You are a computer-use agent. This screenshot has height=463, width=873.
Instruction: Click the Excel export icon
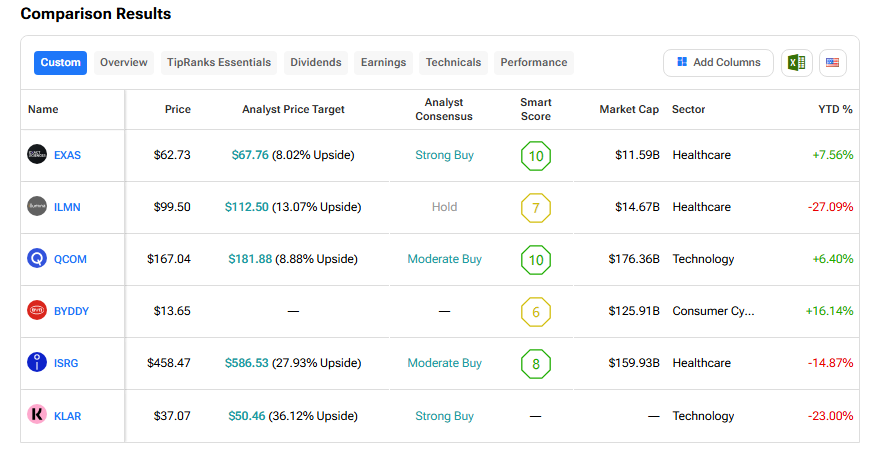pos(796,63)
